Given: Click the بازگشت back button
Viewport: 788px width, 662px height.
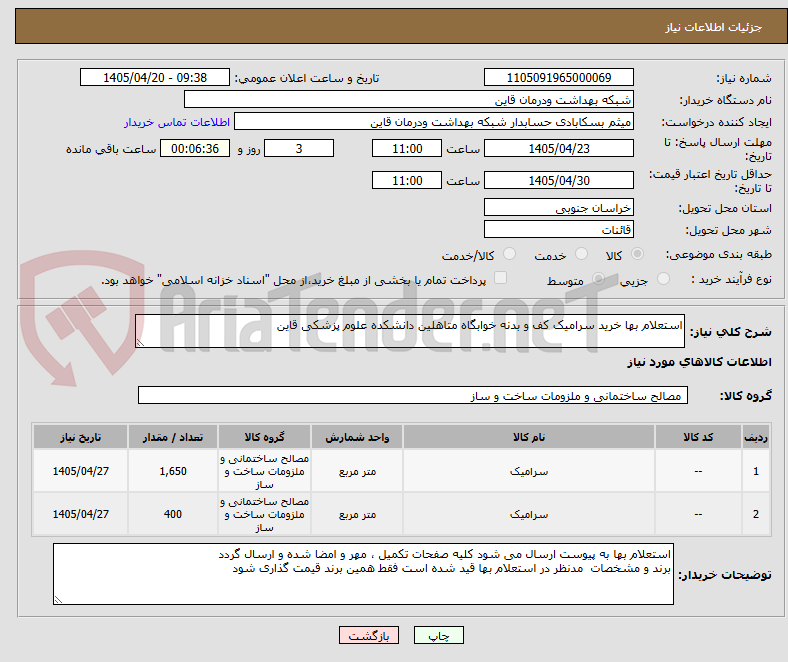Looking at the screenshot, I should (x=369, y=635).
